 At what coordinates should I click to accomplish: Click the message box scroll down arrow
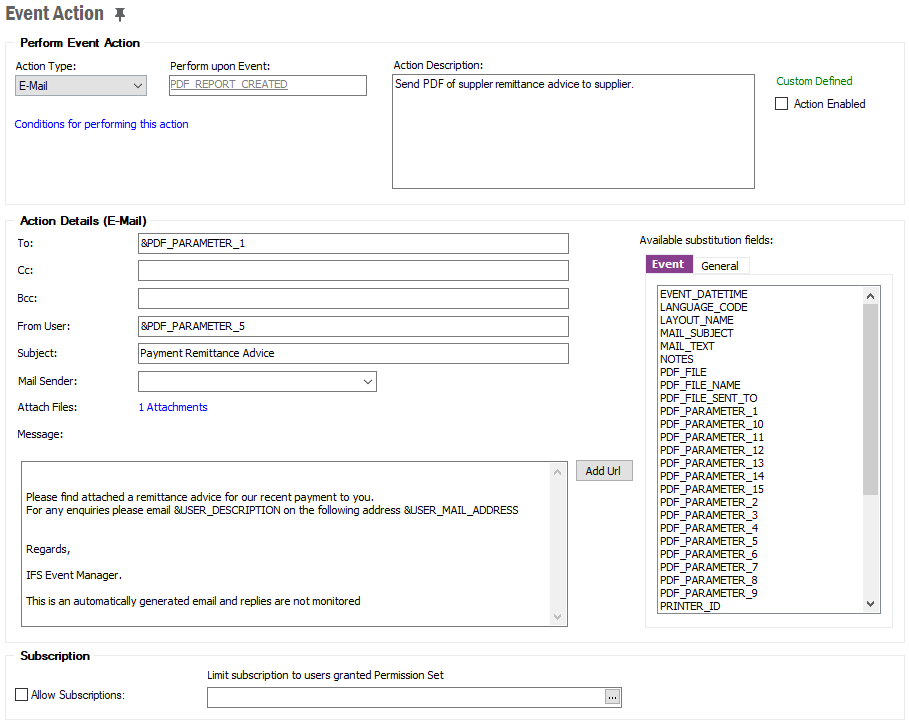[558, 617]
